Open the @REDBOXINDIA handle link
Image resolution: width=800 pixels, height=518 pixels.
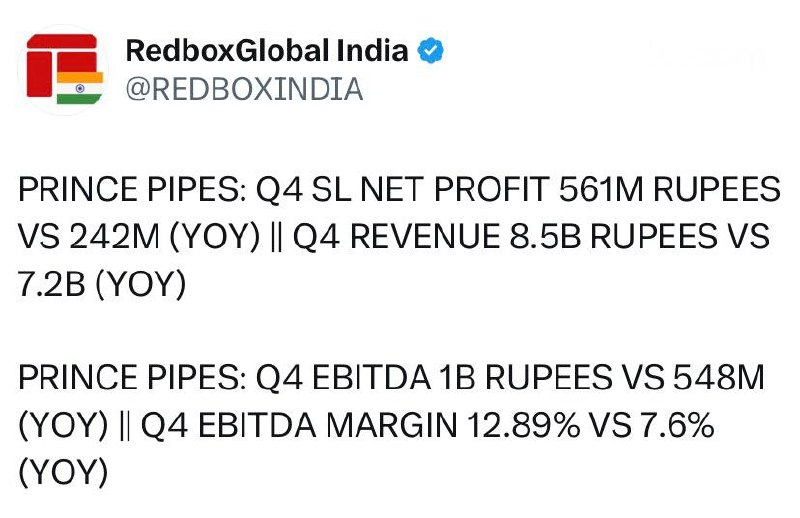(244, 89)
